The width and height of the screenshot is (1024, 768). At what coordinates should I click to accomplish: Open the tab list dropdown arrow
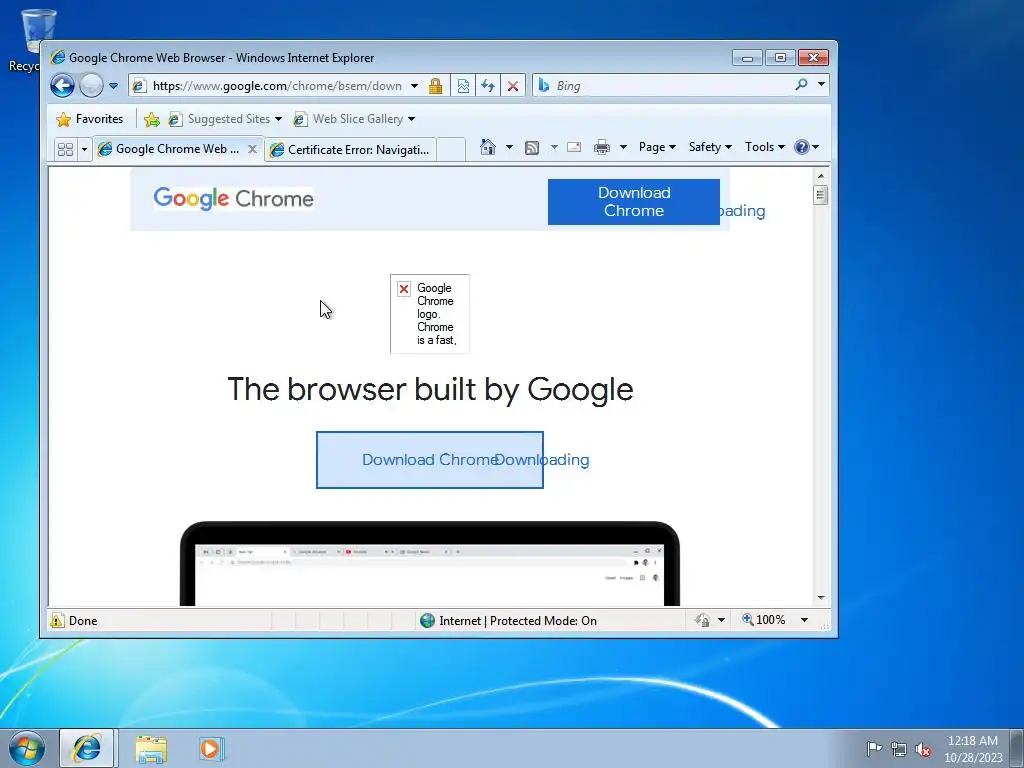point(84,150)
